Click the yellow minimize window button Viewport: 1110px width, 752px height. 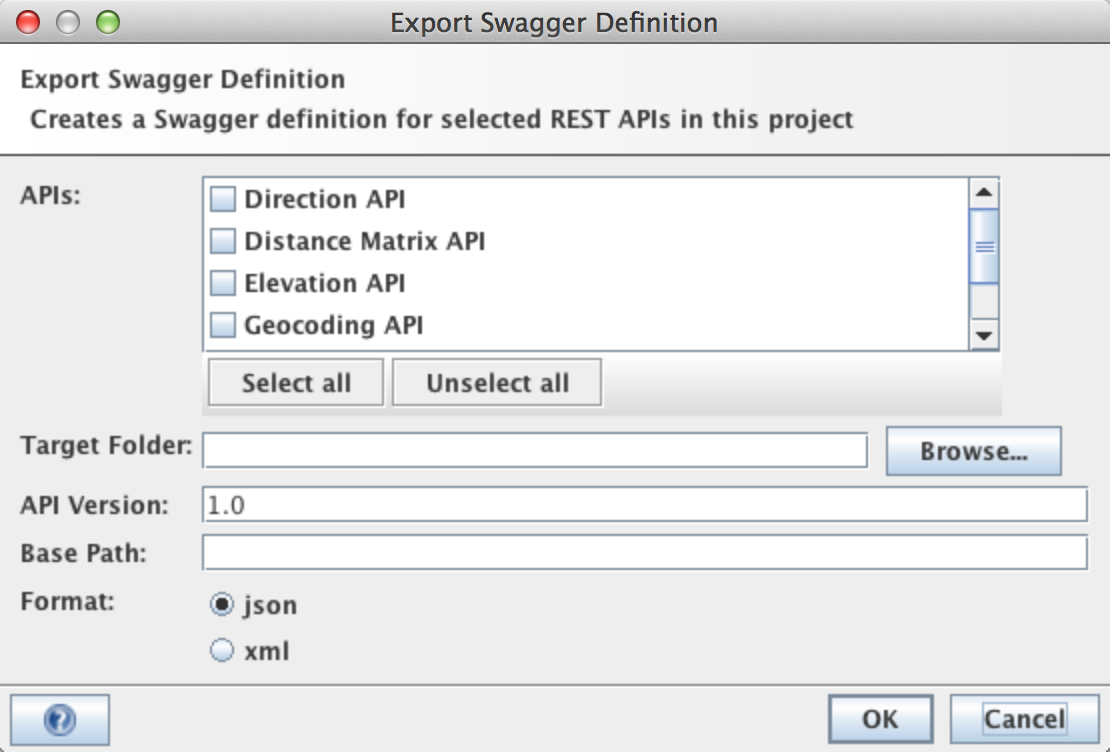click(x=68, y=21)
